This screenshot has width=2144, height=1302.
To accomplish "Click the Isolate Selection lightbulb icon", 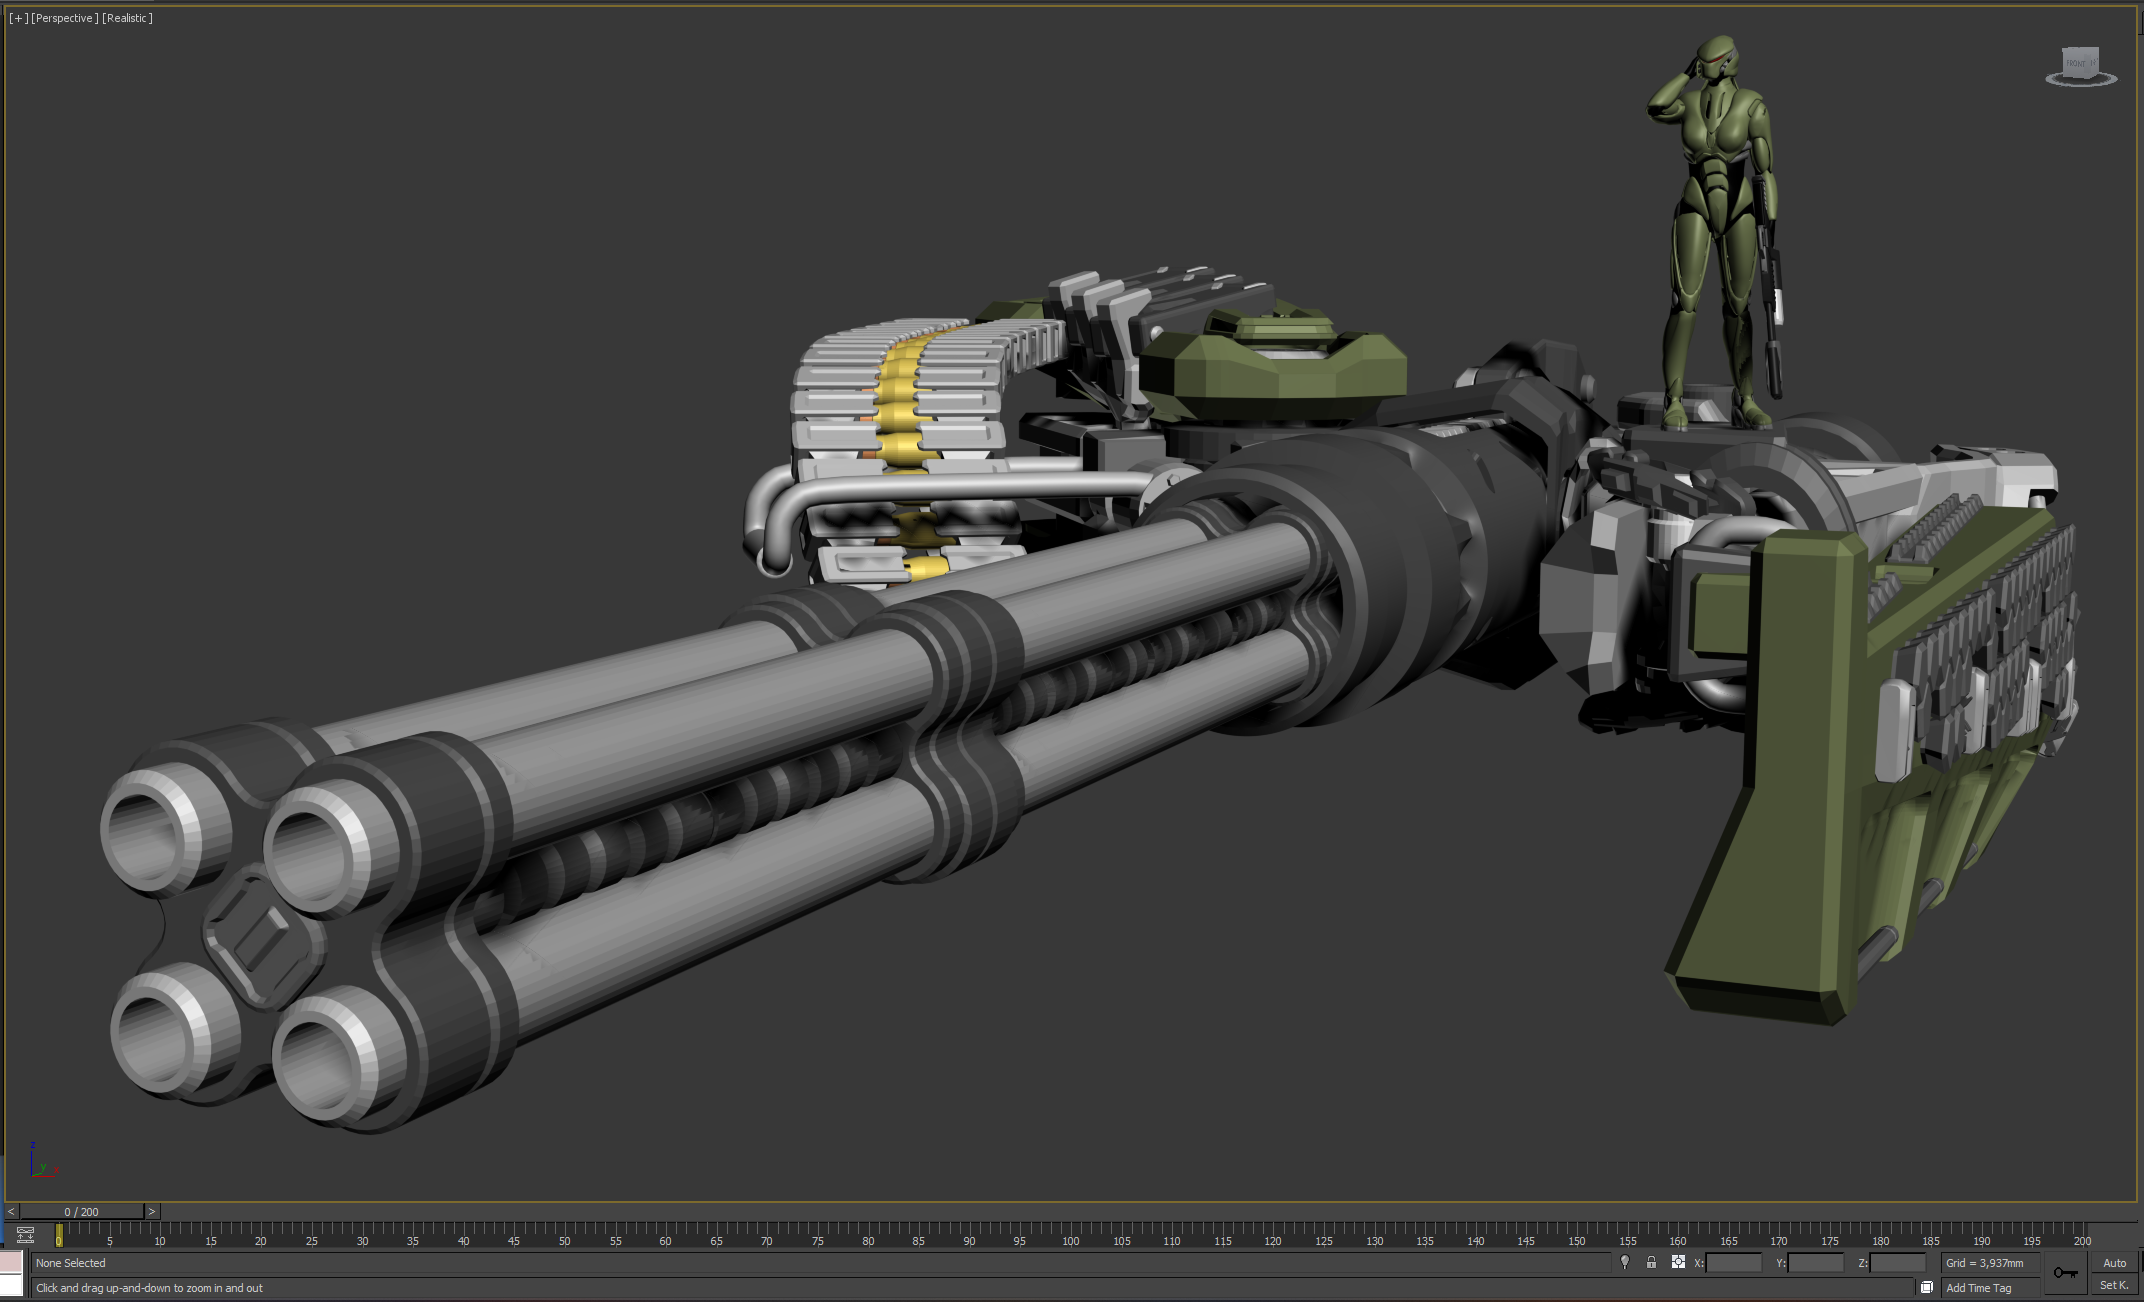I will coord(1625,1262).
